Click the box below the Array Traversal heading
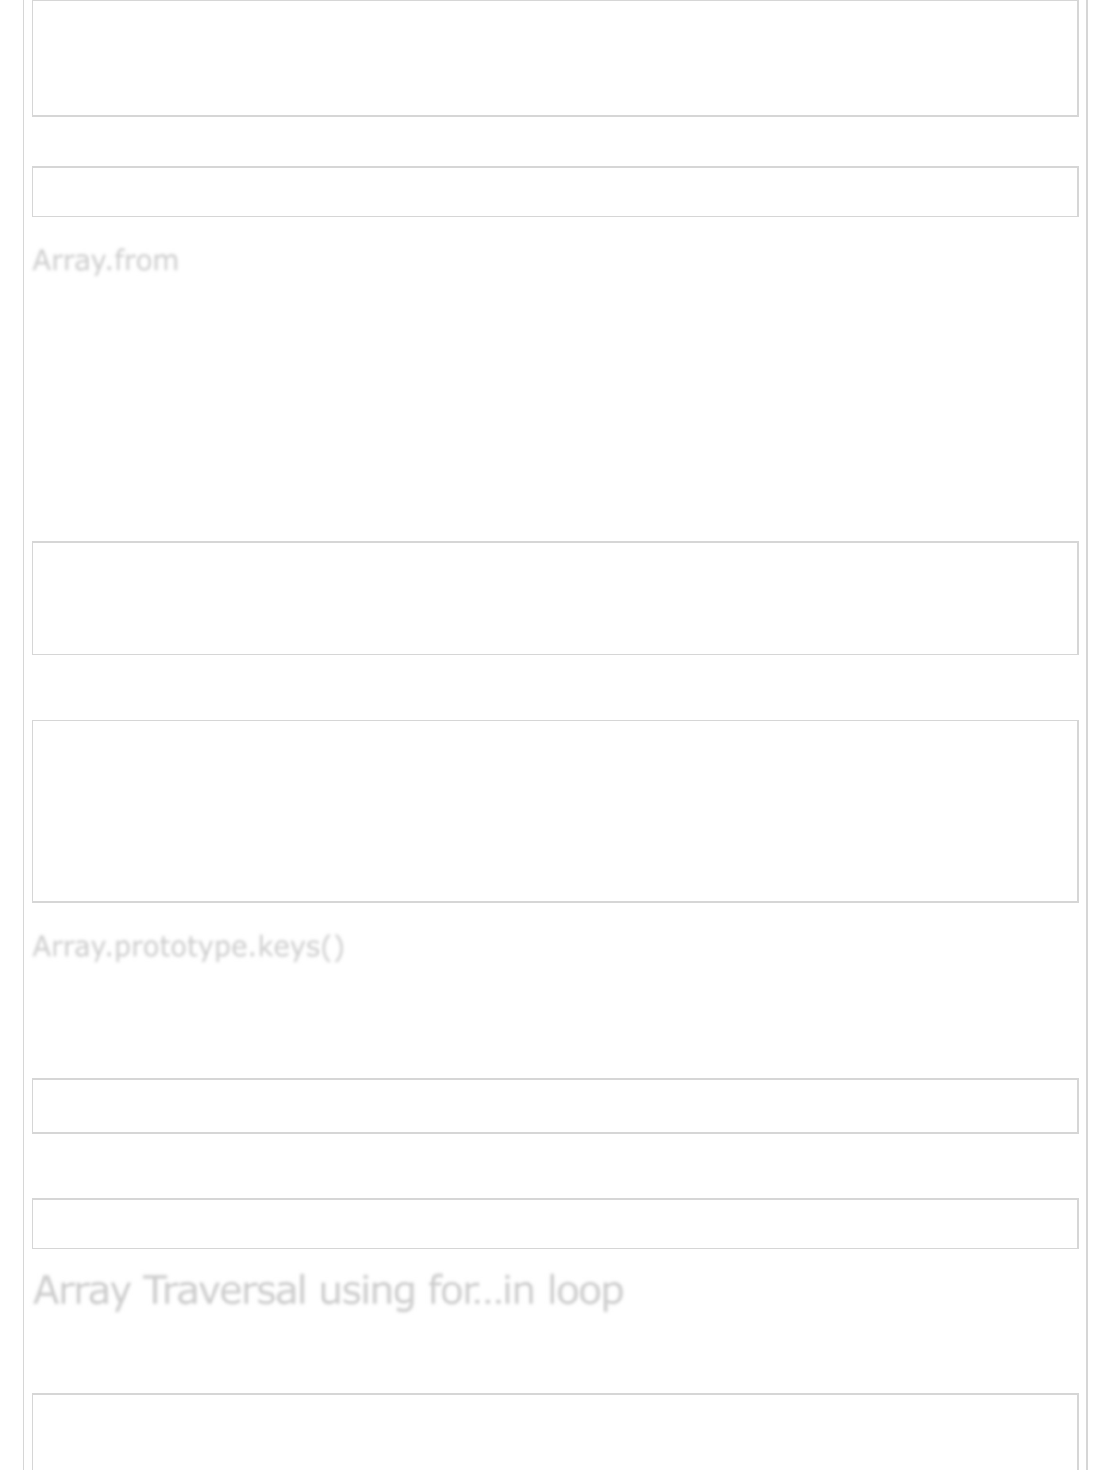Image resolution: width=1110 pixels, height=1470 pixels. click(555, 1430)
